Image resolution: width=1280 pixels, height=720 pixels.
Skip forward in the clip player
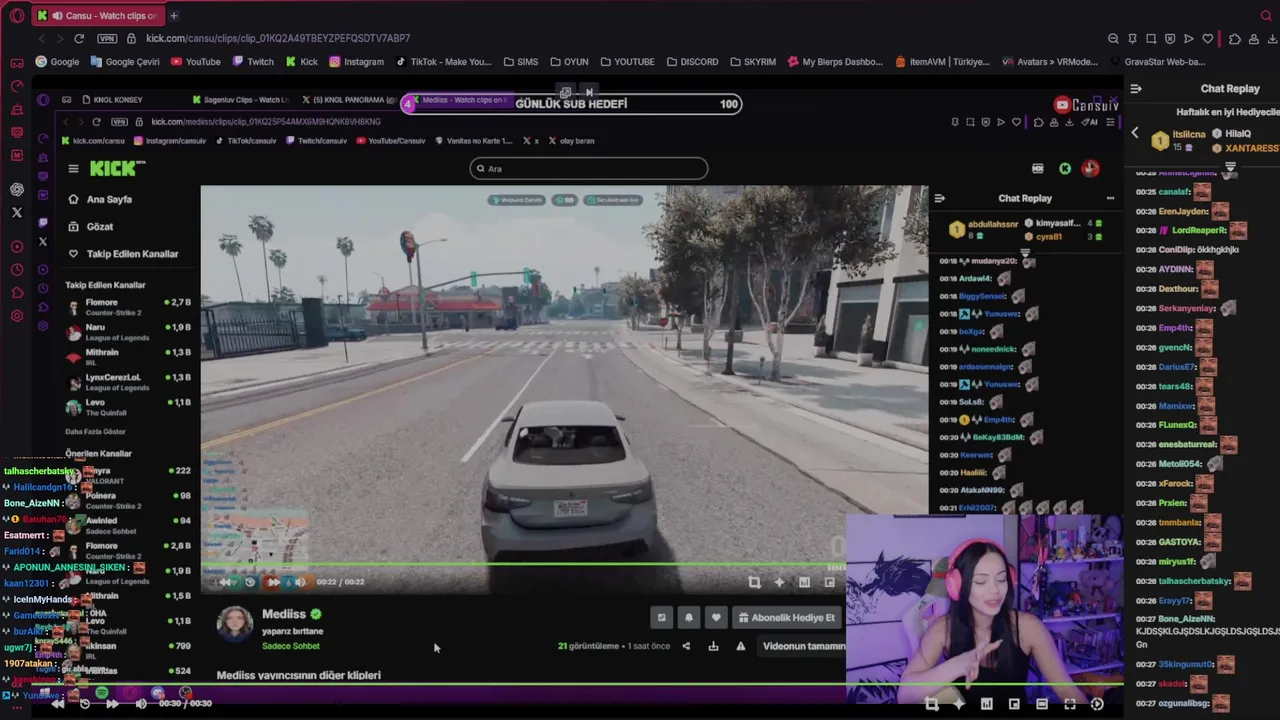pyautogui.click(x=112, y=704)
